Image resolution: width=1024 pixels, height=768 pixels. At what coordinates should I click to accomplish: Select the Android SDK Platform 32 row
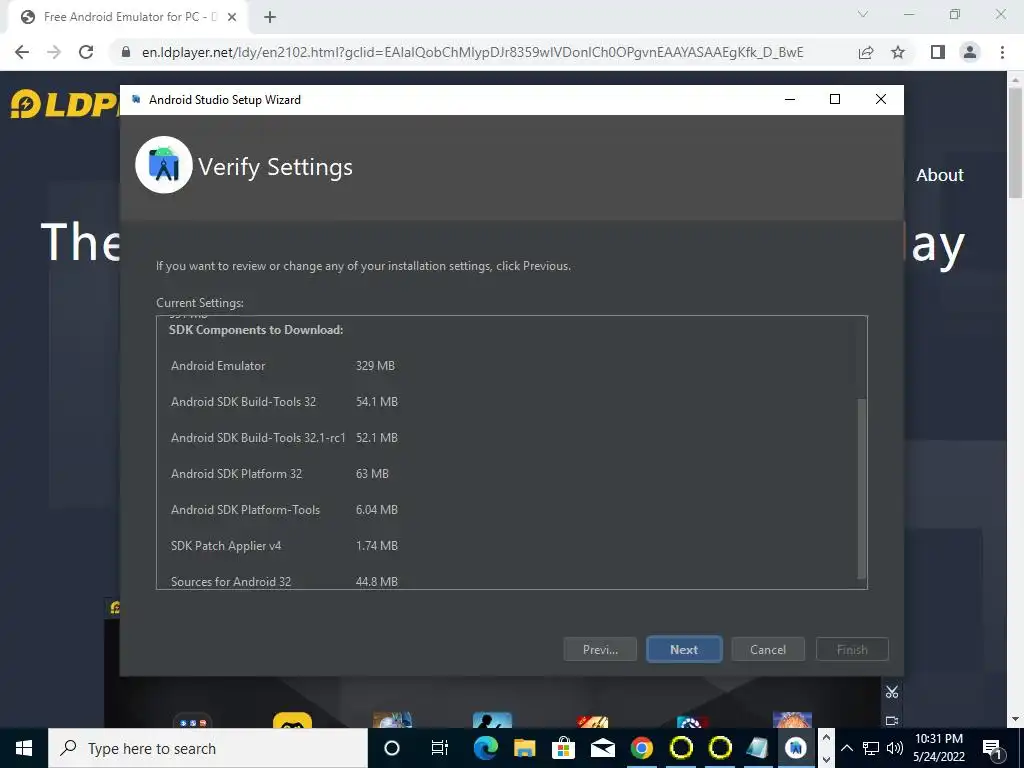click(280, 473)
